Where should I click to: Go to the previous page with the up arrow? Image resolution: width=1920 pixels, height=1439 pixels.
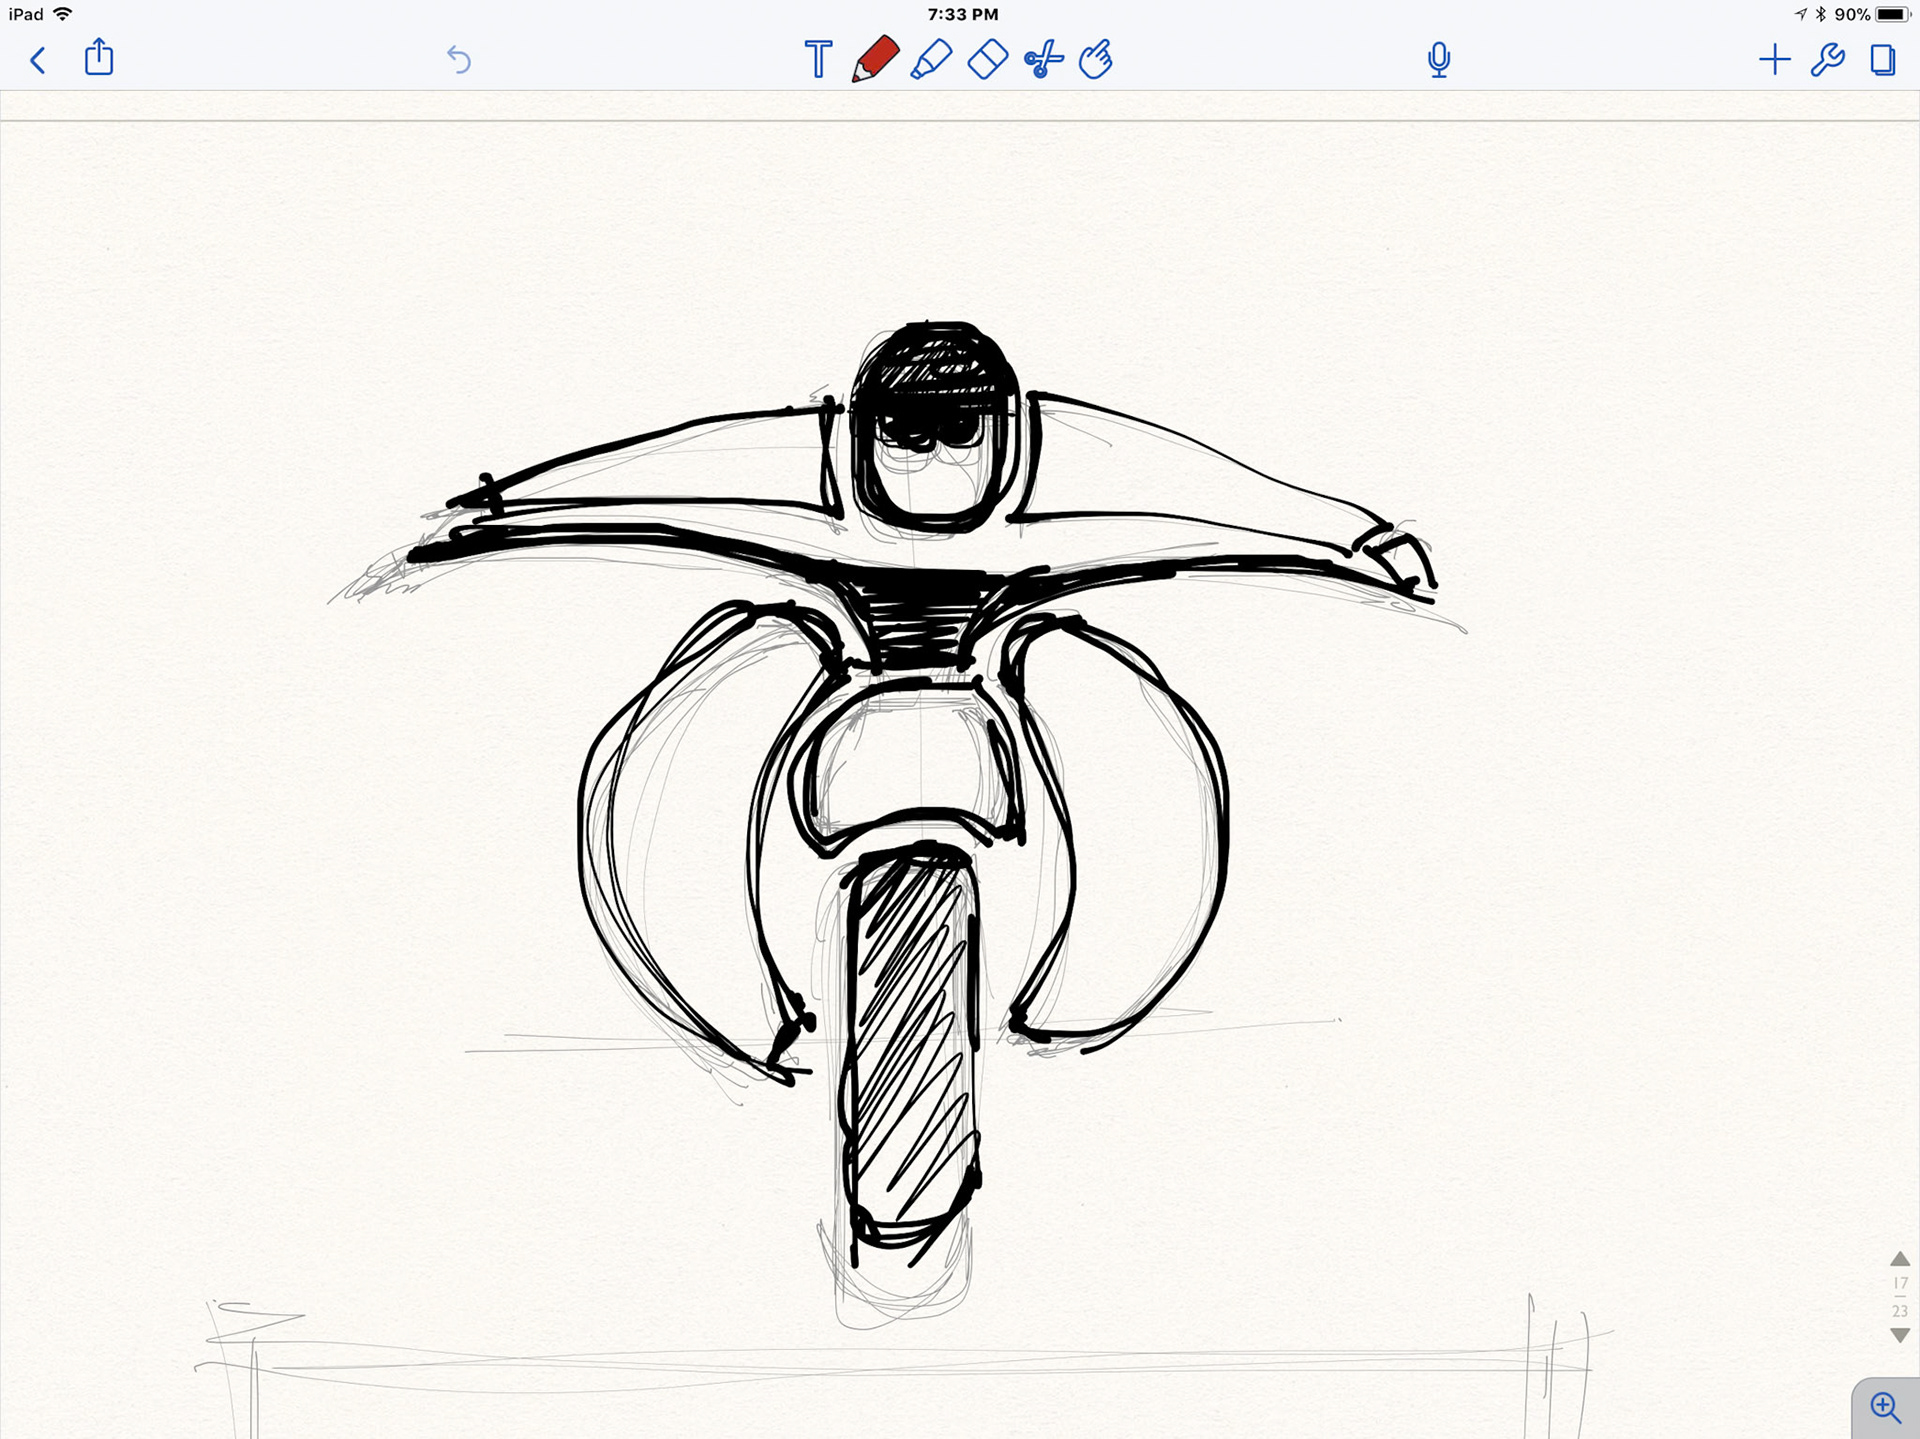pos(1900,1259)
